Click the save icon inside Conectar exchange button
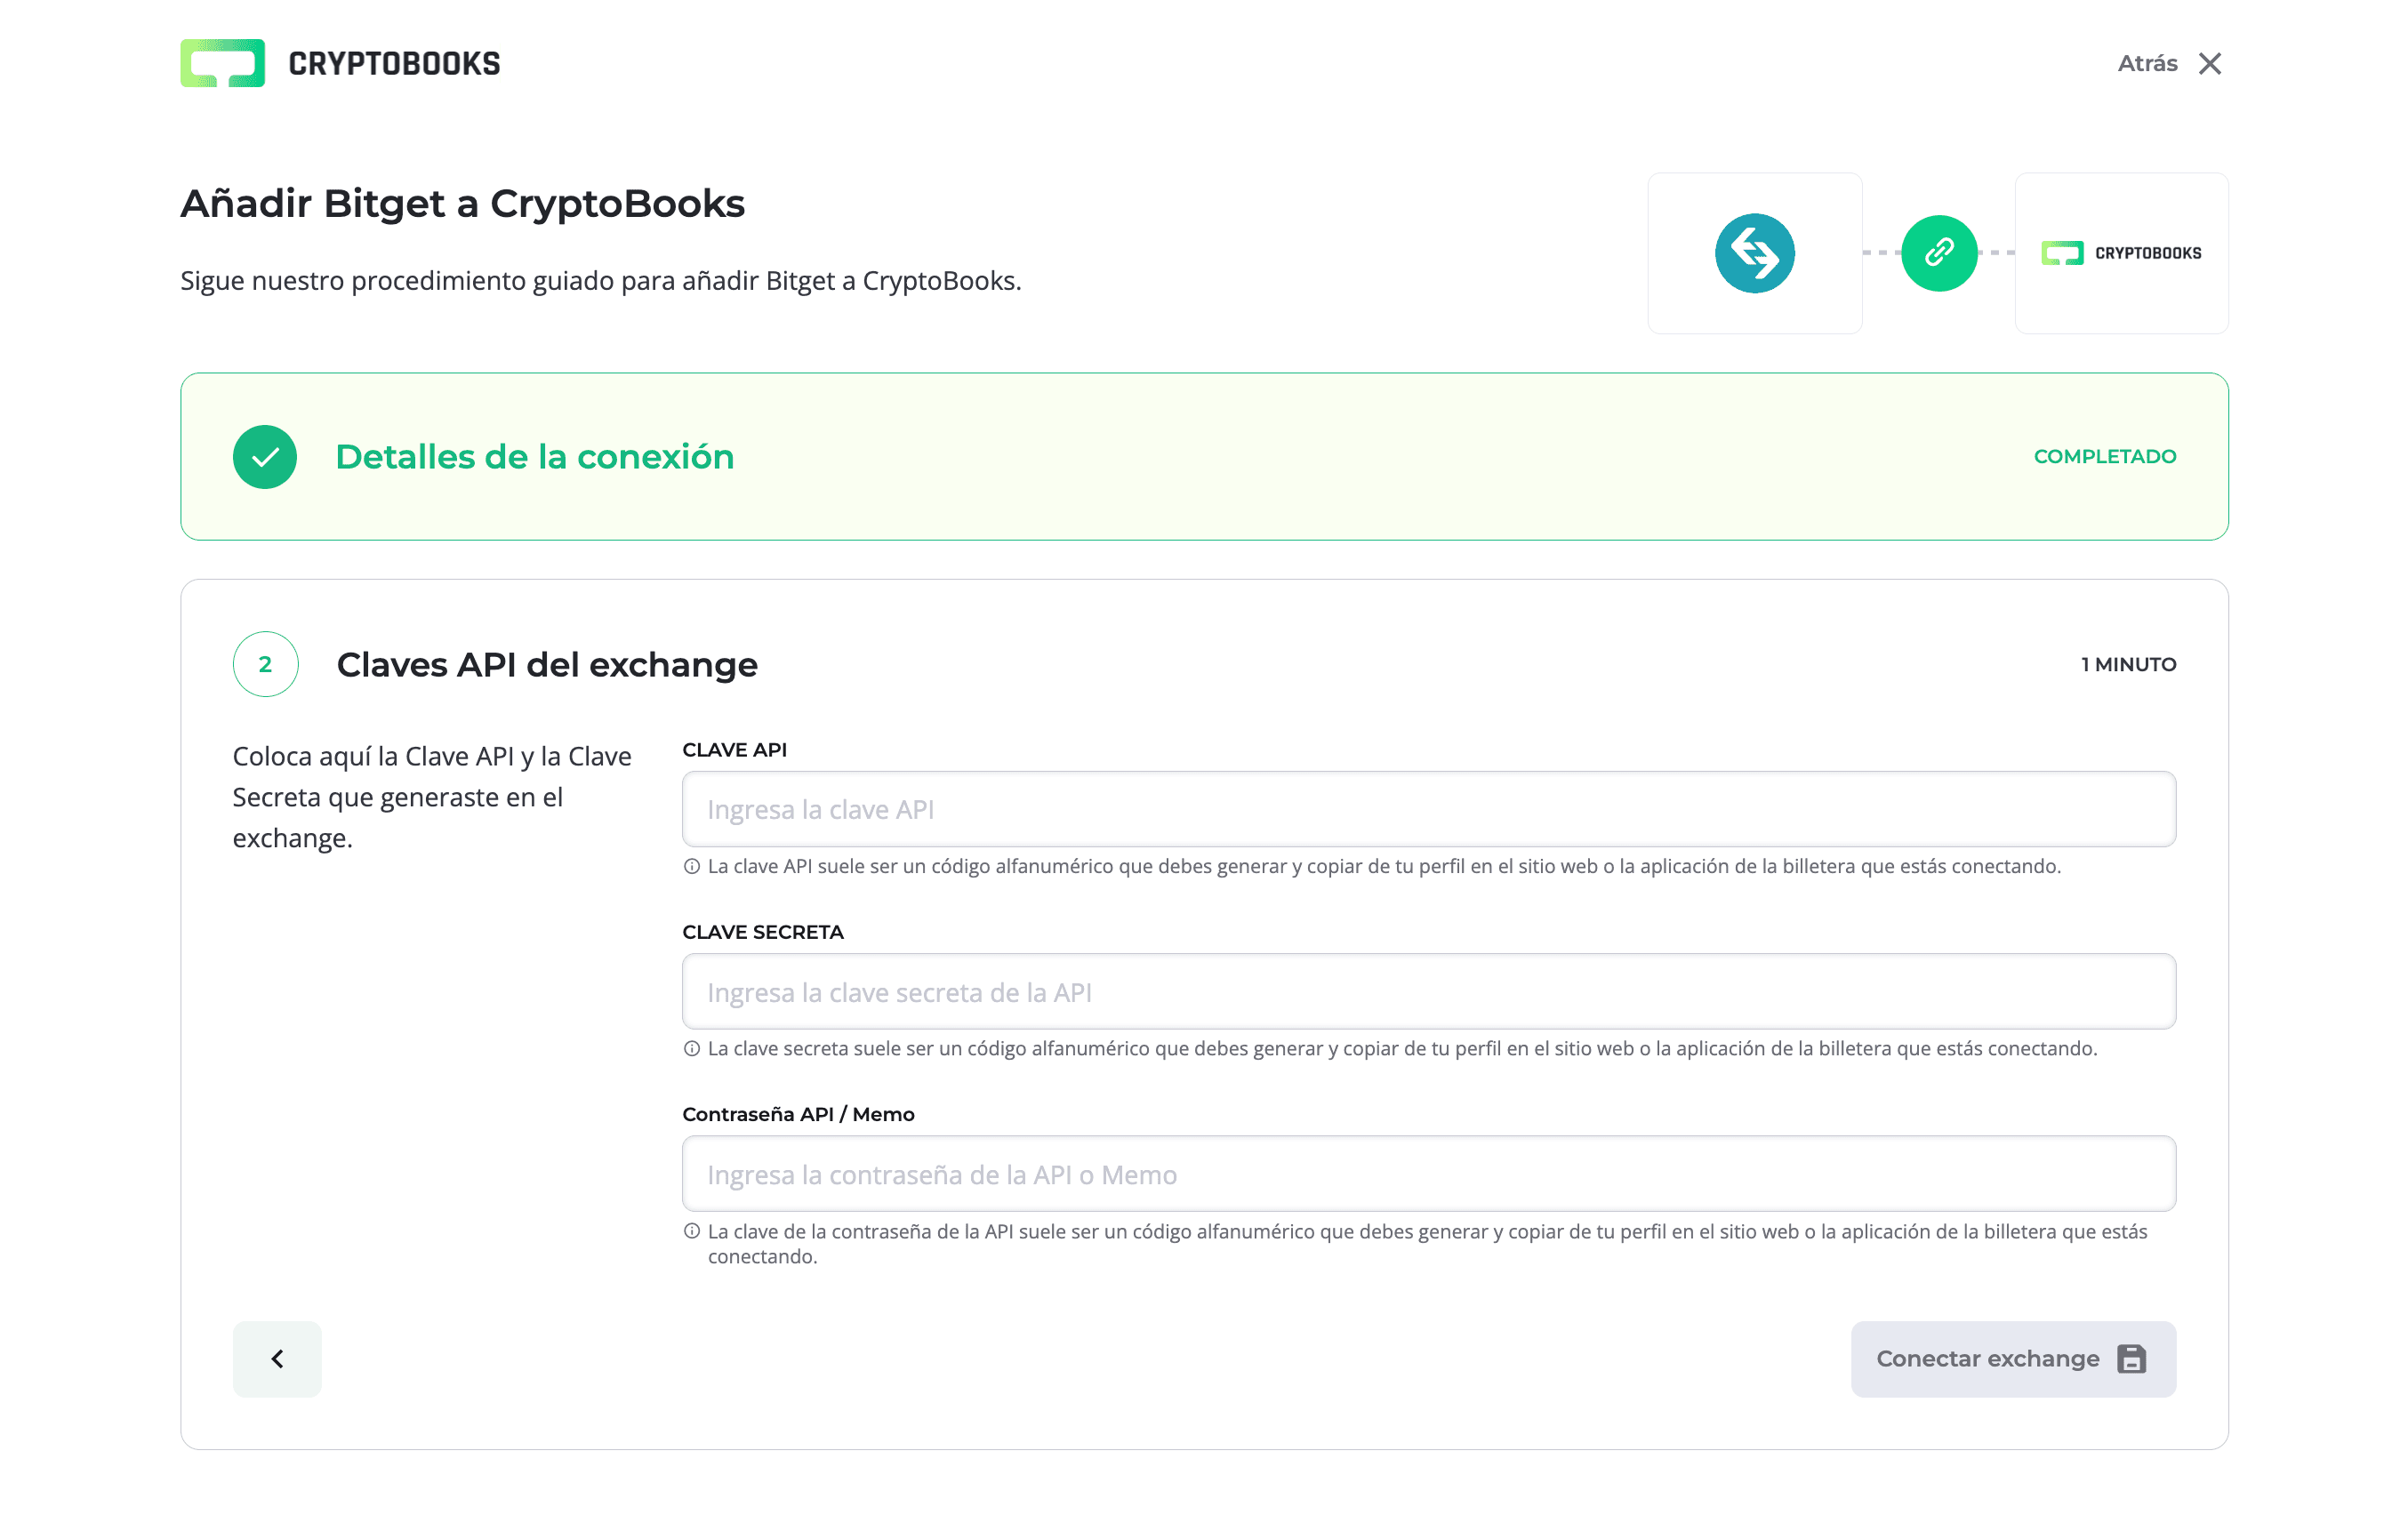The image size is (2408, 1531). (2132, 1358)
